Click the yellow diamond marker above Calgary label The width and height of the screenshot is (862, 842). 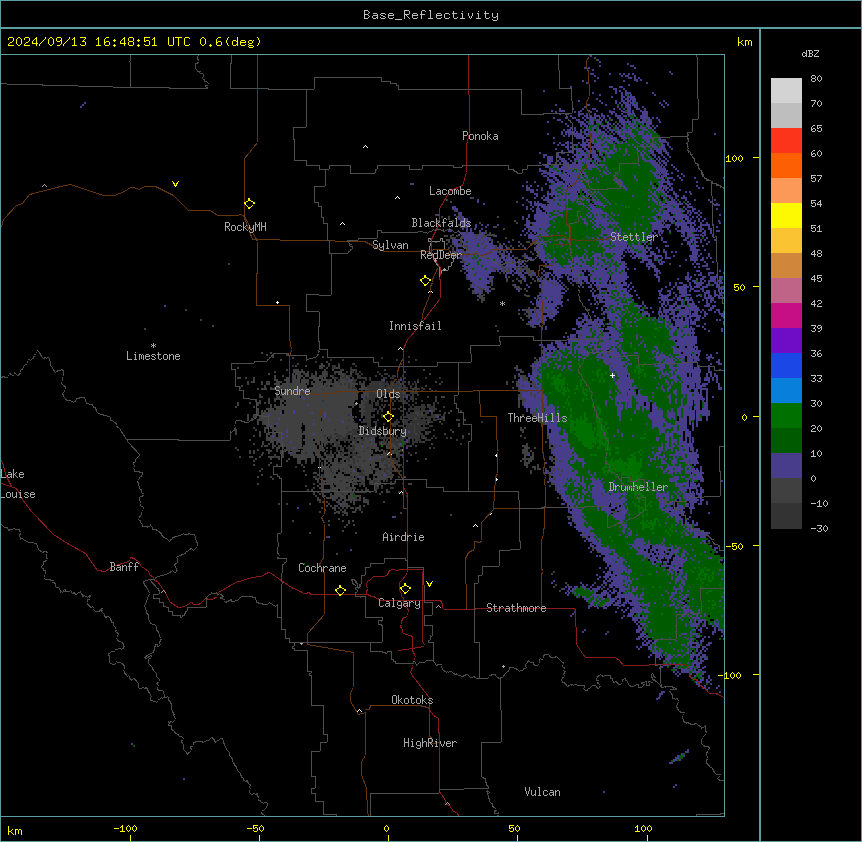(x=405, y=589)
